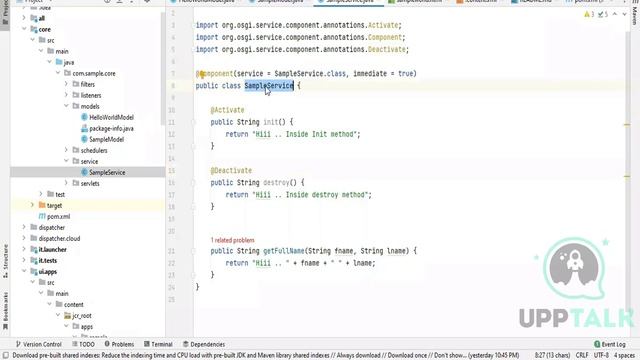The image size is (640, 360).
Task: Expand the servlets package
Action: (x=67, y=183)
